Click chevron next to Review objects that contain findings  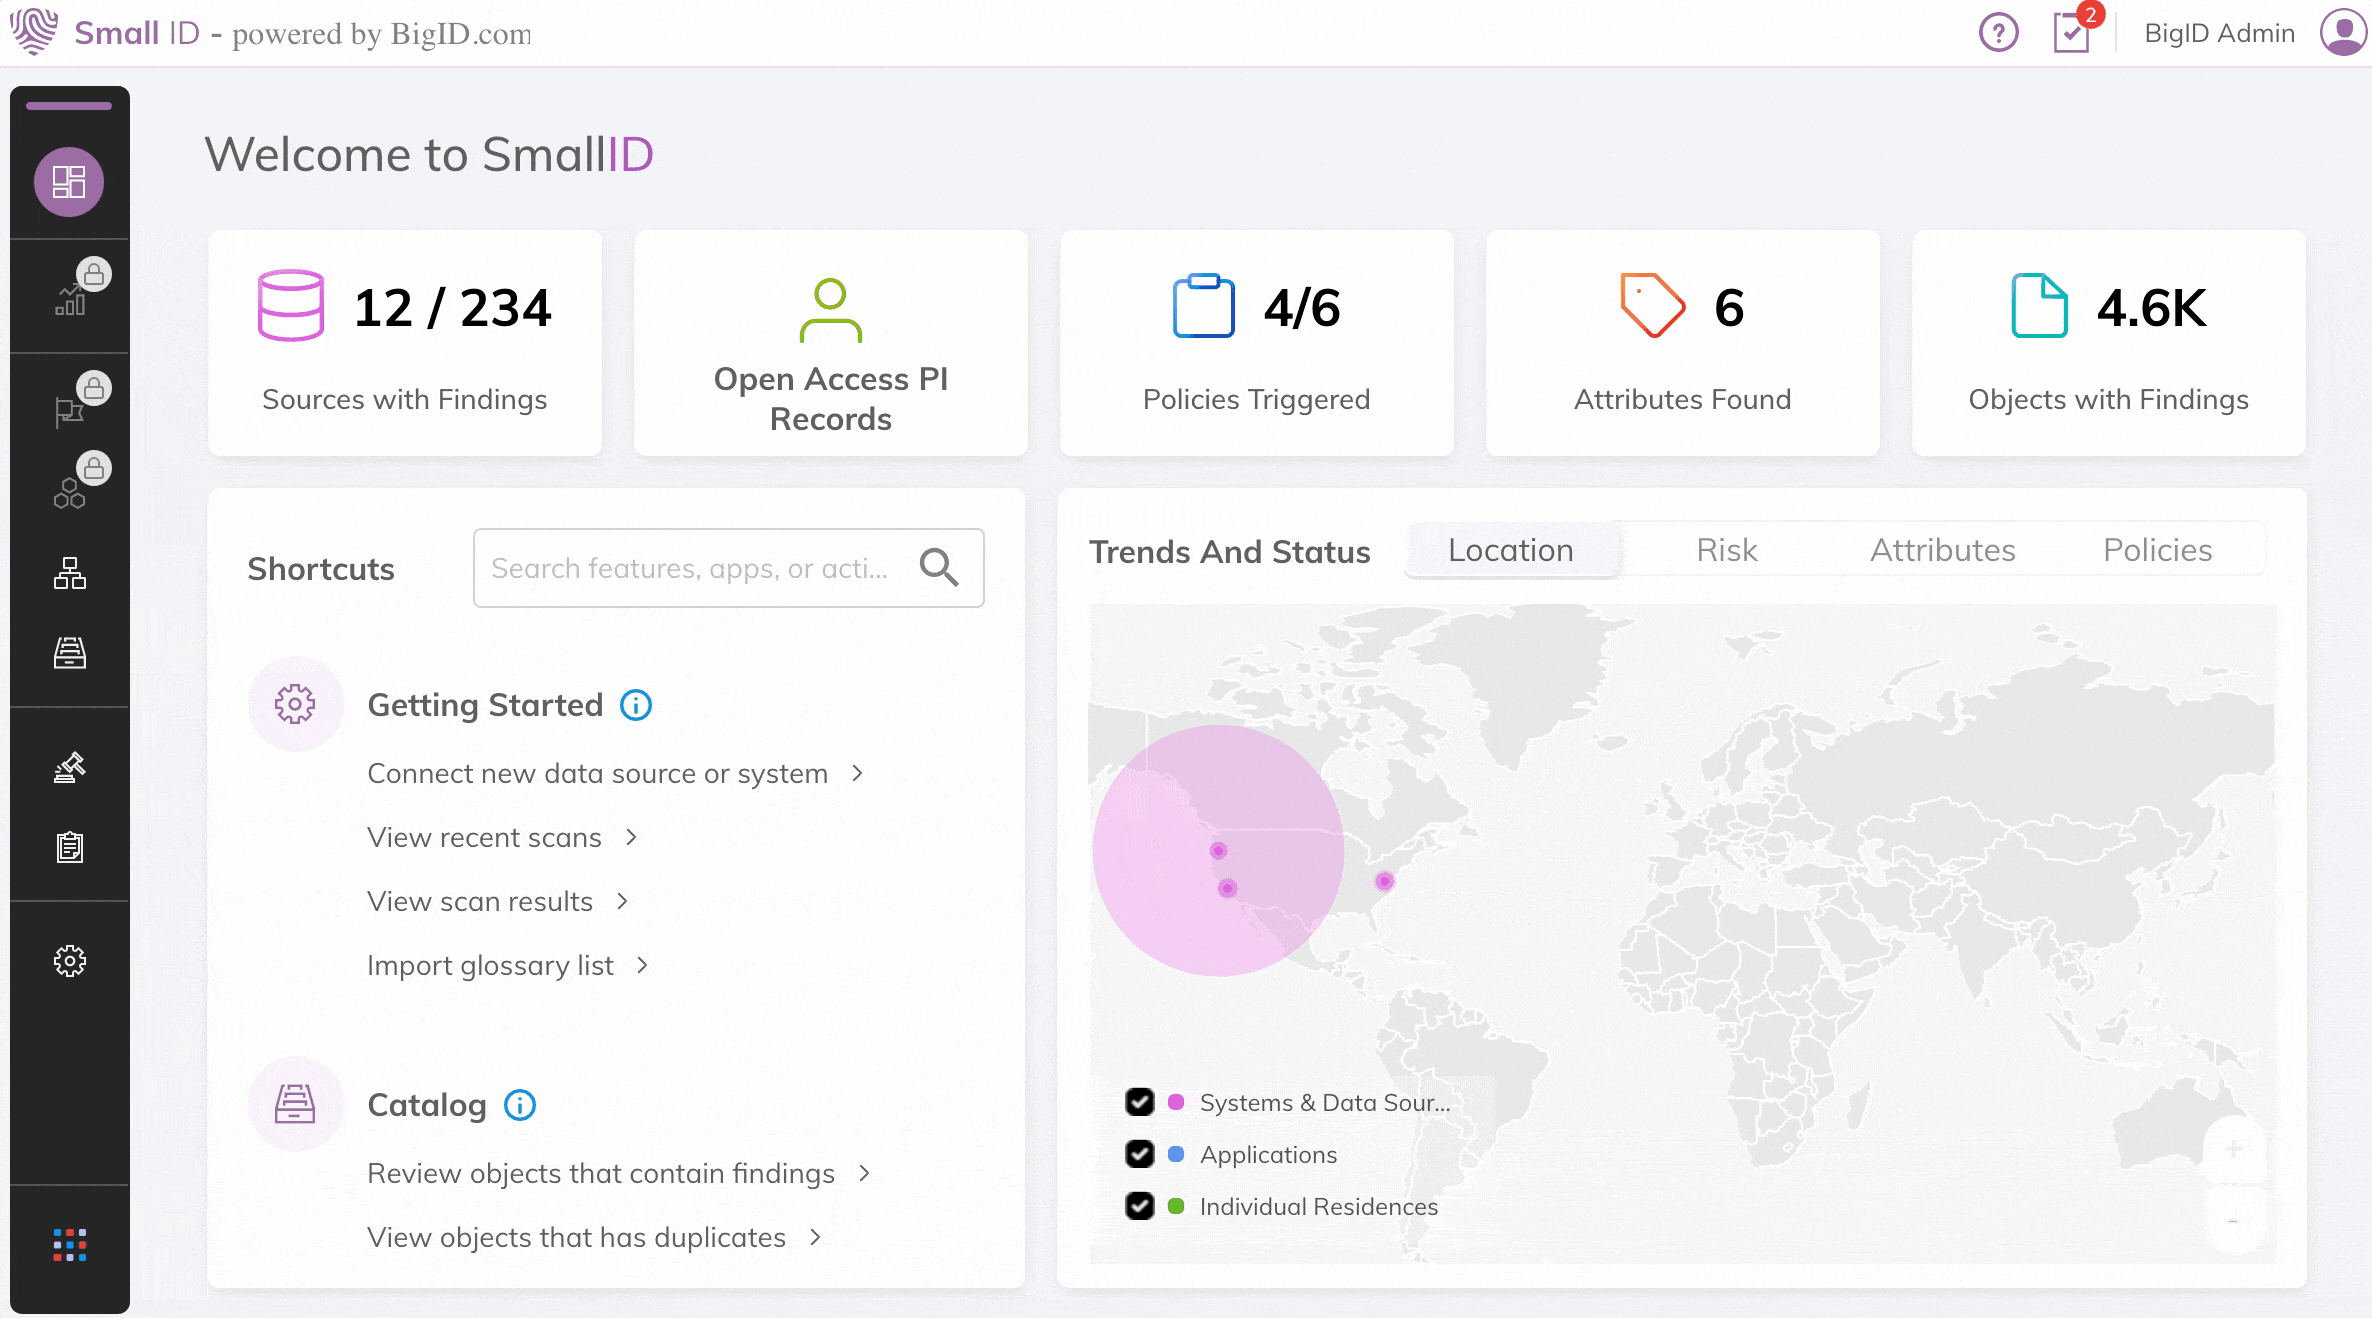coord(865,1173)
